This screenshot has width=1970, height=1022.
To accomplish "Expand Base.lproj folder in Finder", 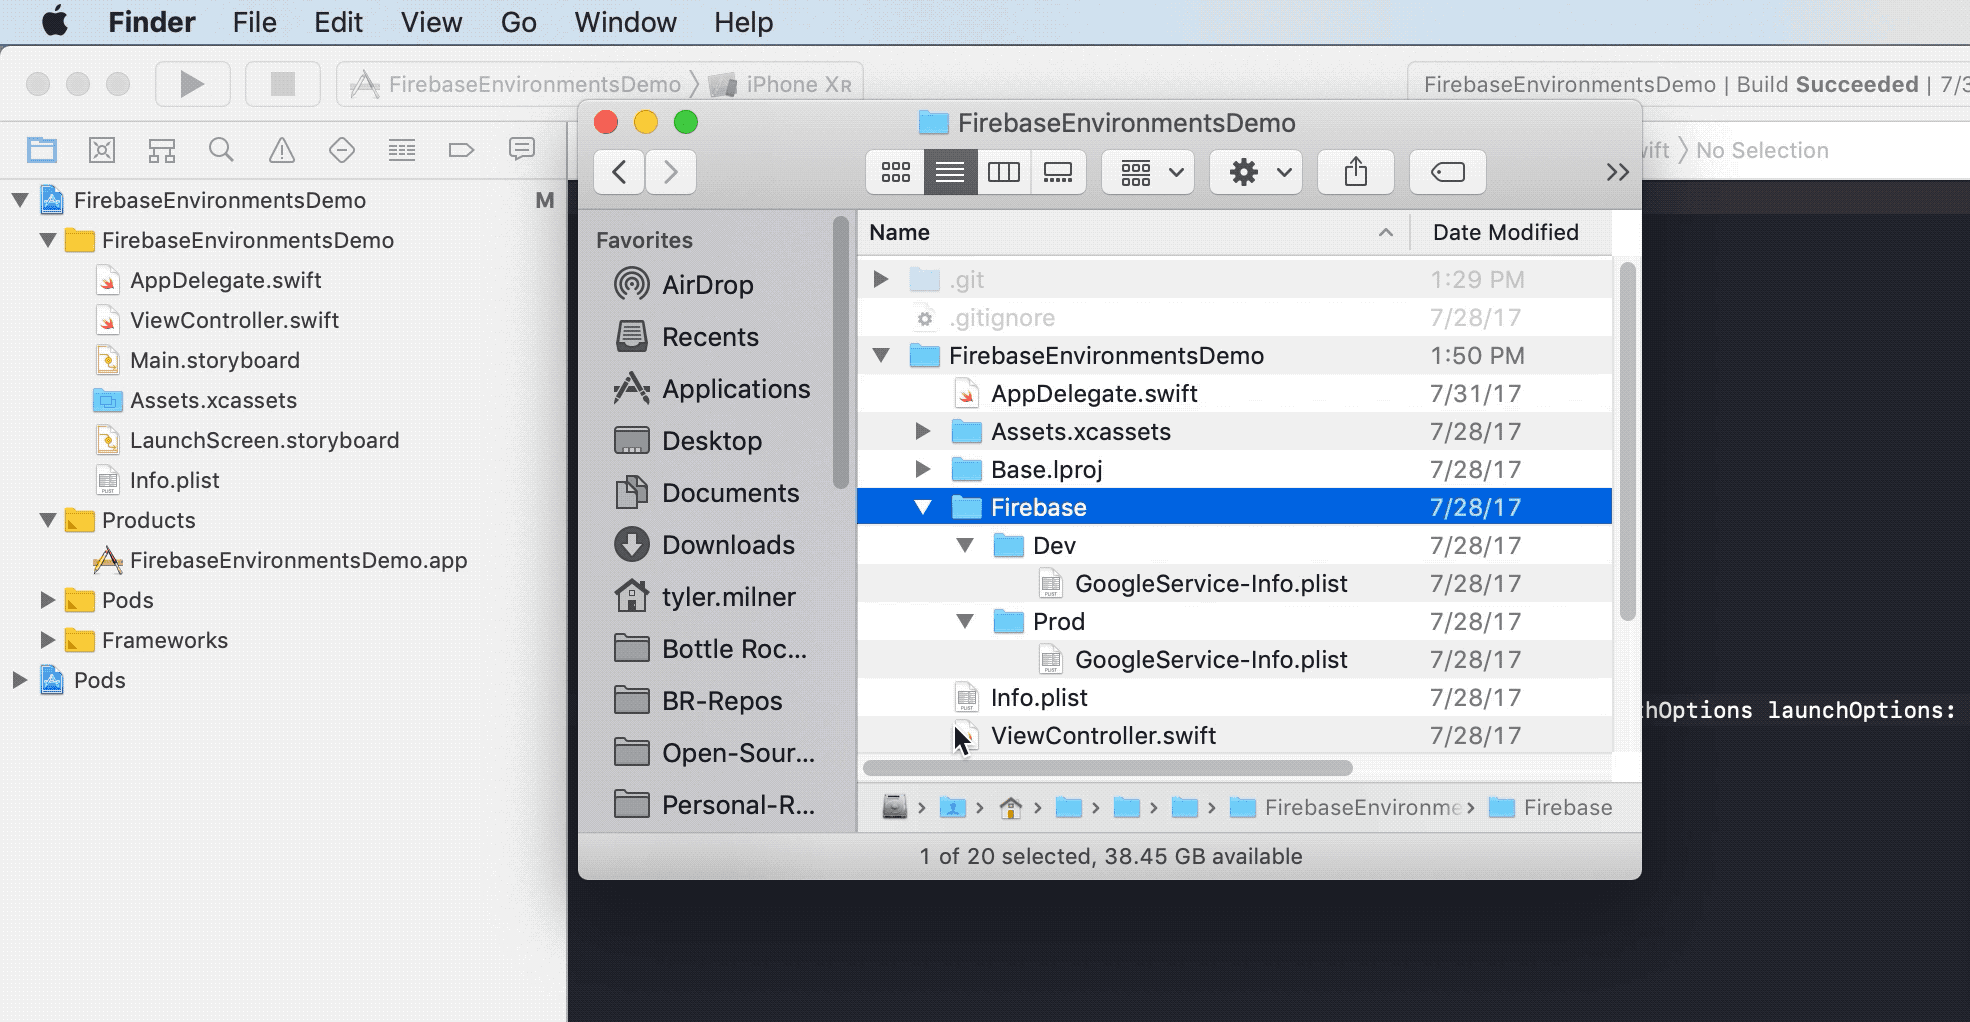I will [922, 469].
